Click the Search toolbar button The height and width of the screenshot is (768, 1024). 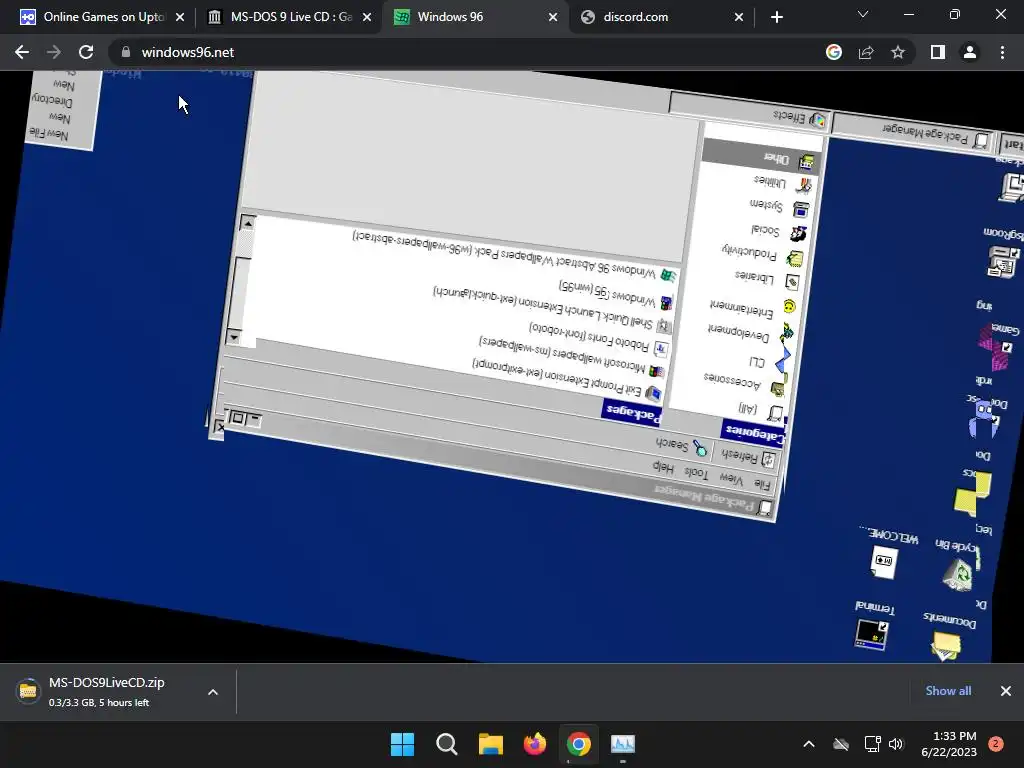(681, 445)
